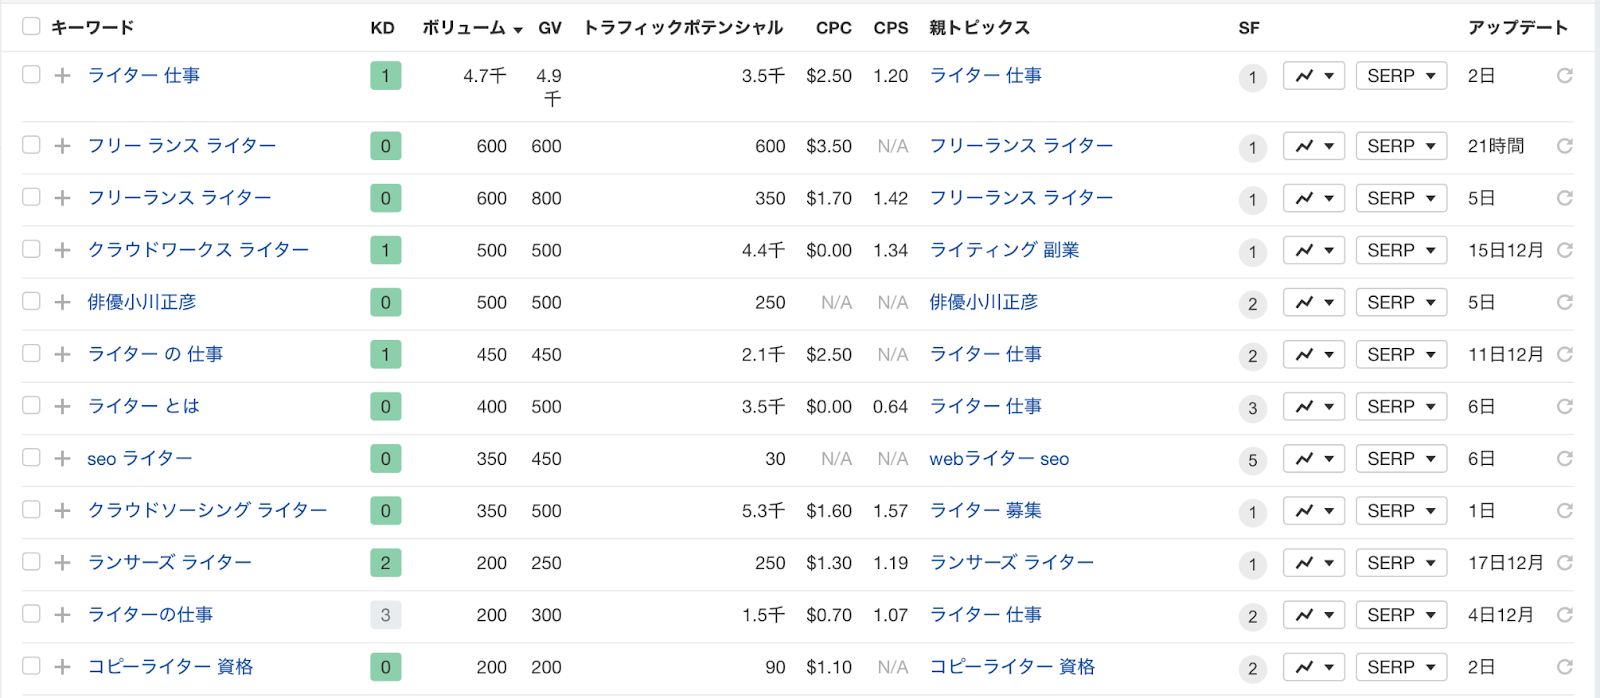This screenshot has width=1600, height=698.
Task: Add ライター 仕事 keyword with plus icon
Action: (62, 76)
